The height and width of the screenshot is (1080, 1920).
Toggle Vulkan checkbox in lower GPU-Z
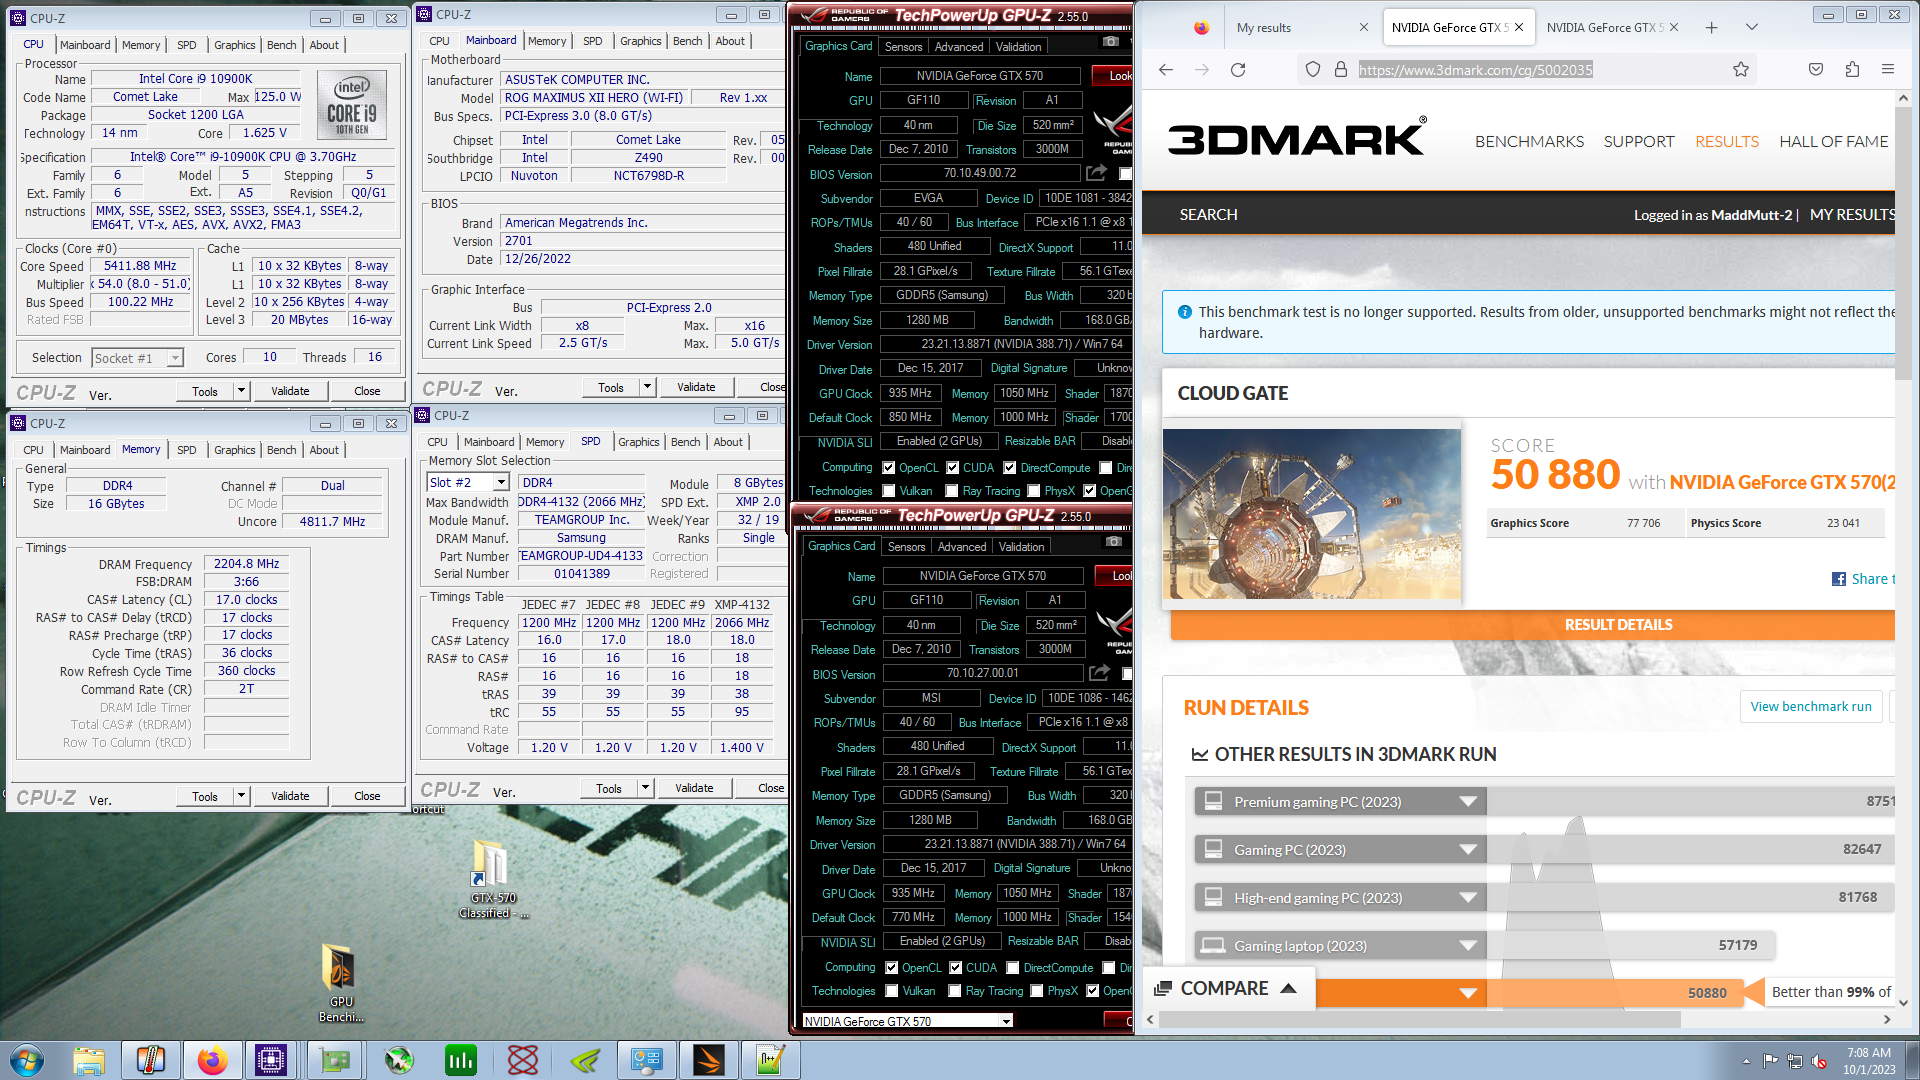tap(892, 991)
